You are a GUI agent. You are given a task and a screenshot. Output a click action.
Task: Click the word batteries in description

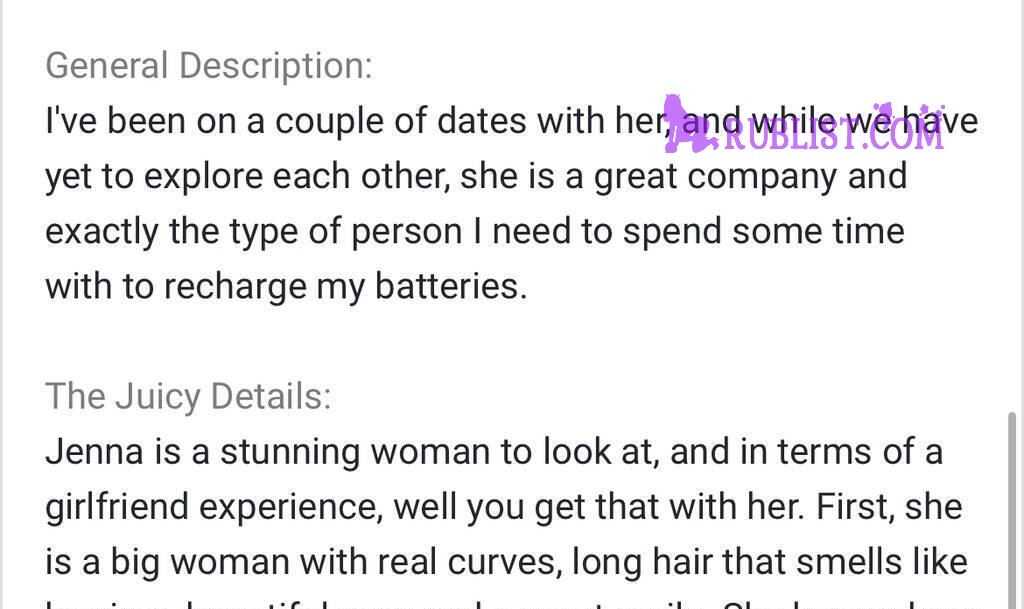[451, 287]
